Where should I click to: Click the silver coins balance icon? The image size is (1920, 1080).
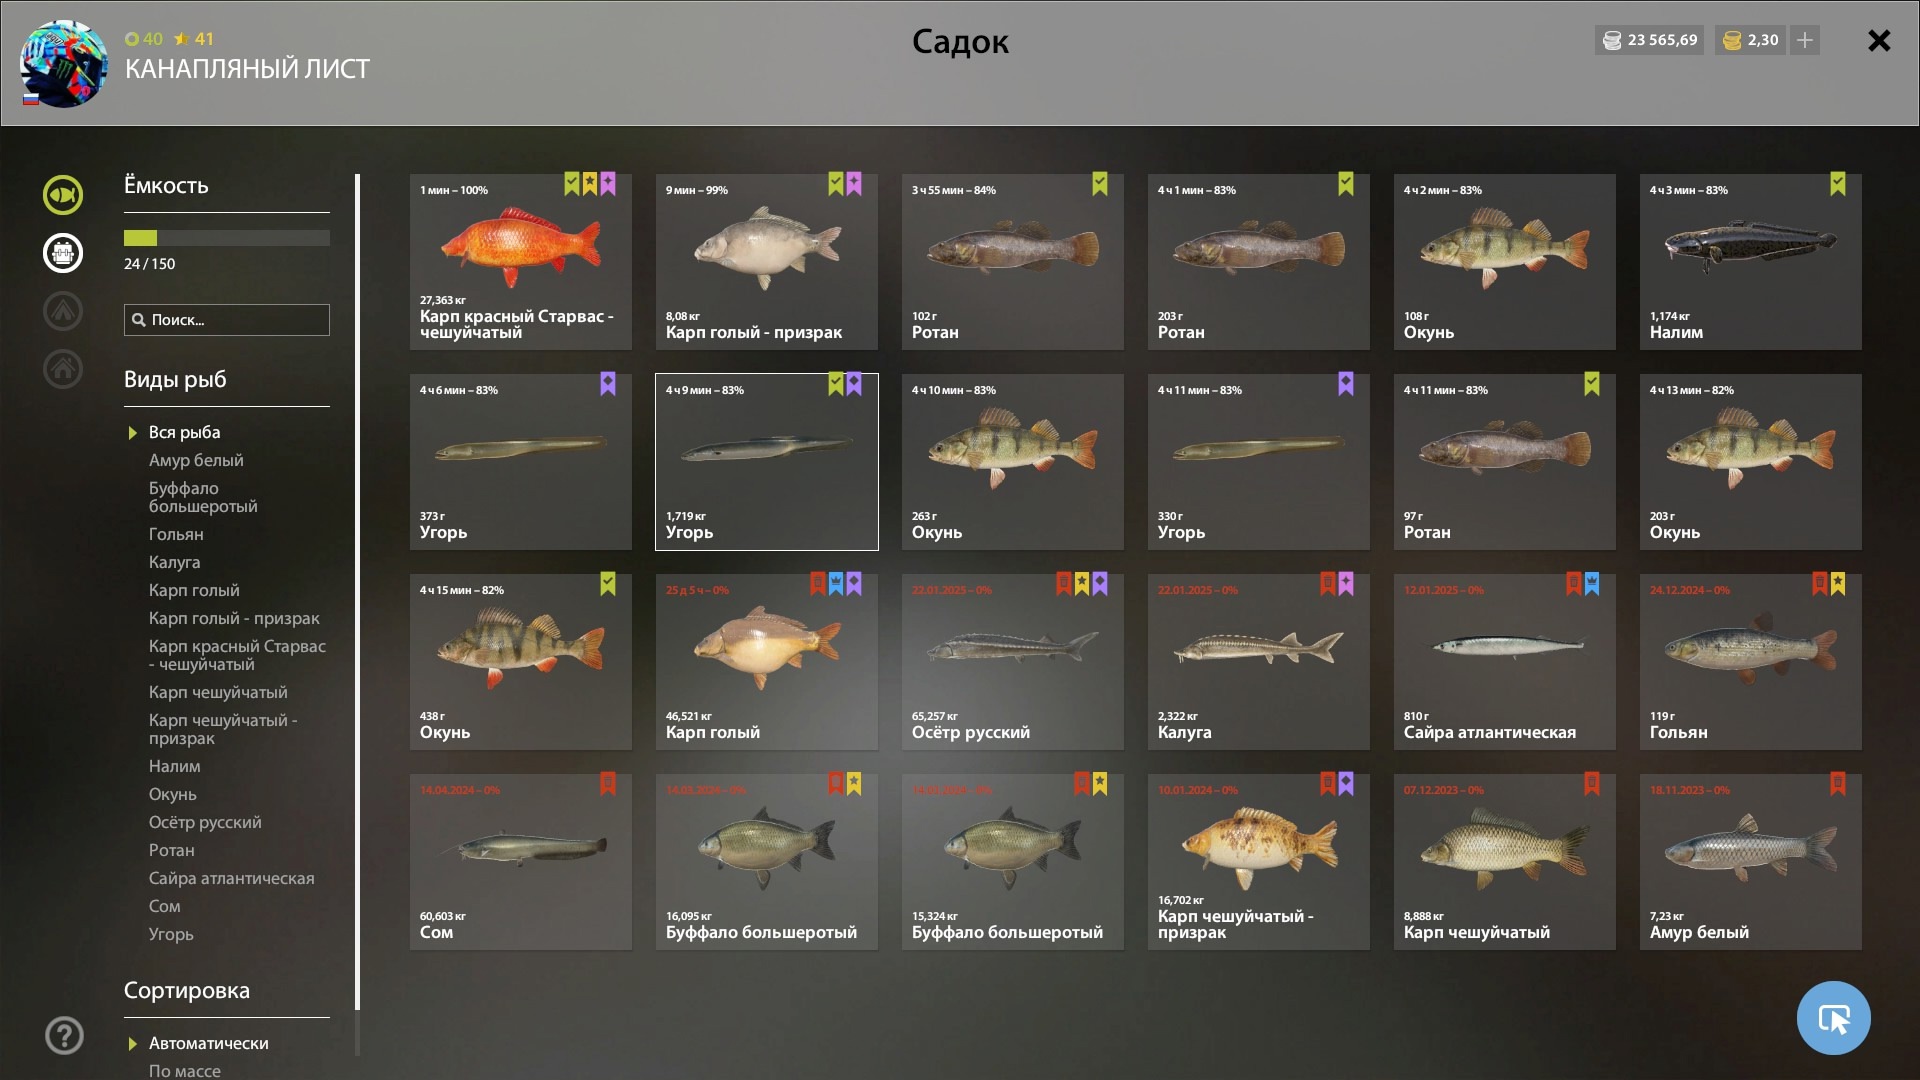pos(1612,40)
